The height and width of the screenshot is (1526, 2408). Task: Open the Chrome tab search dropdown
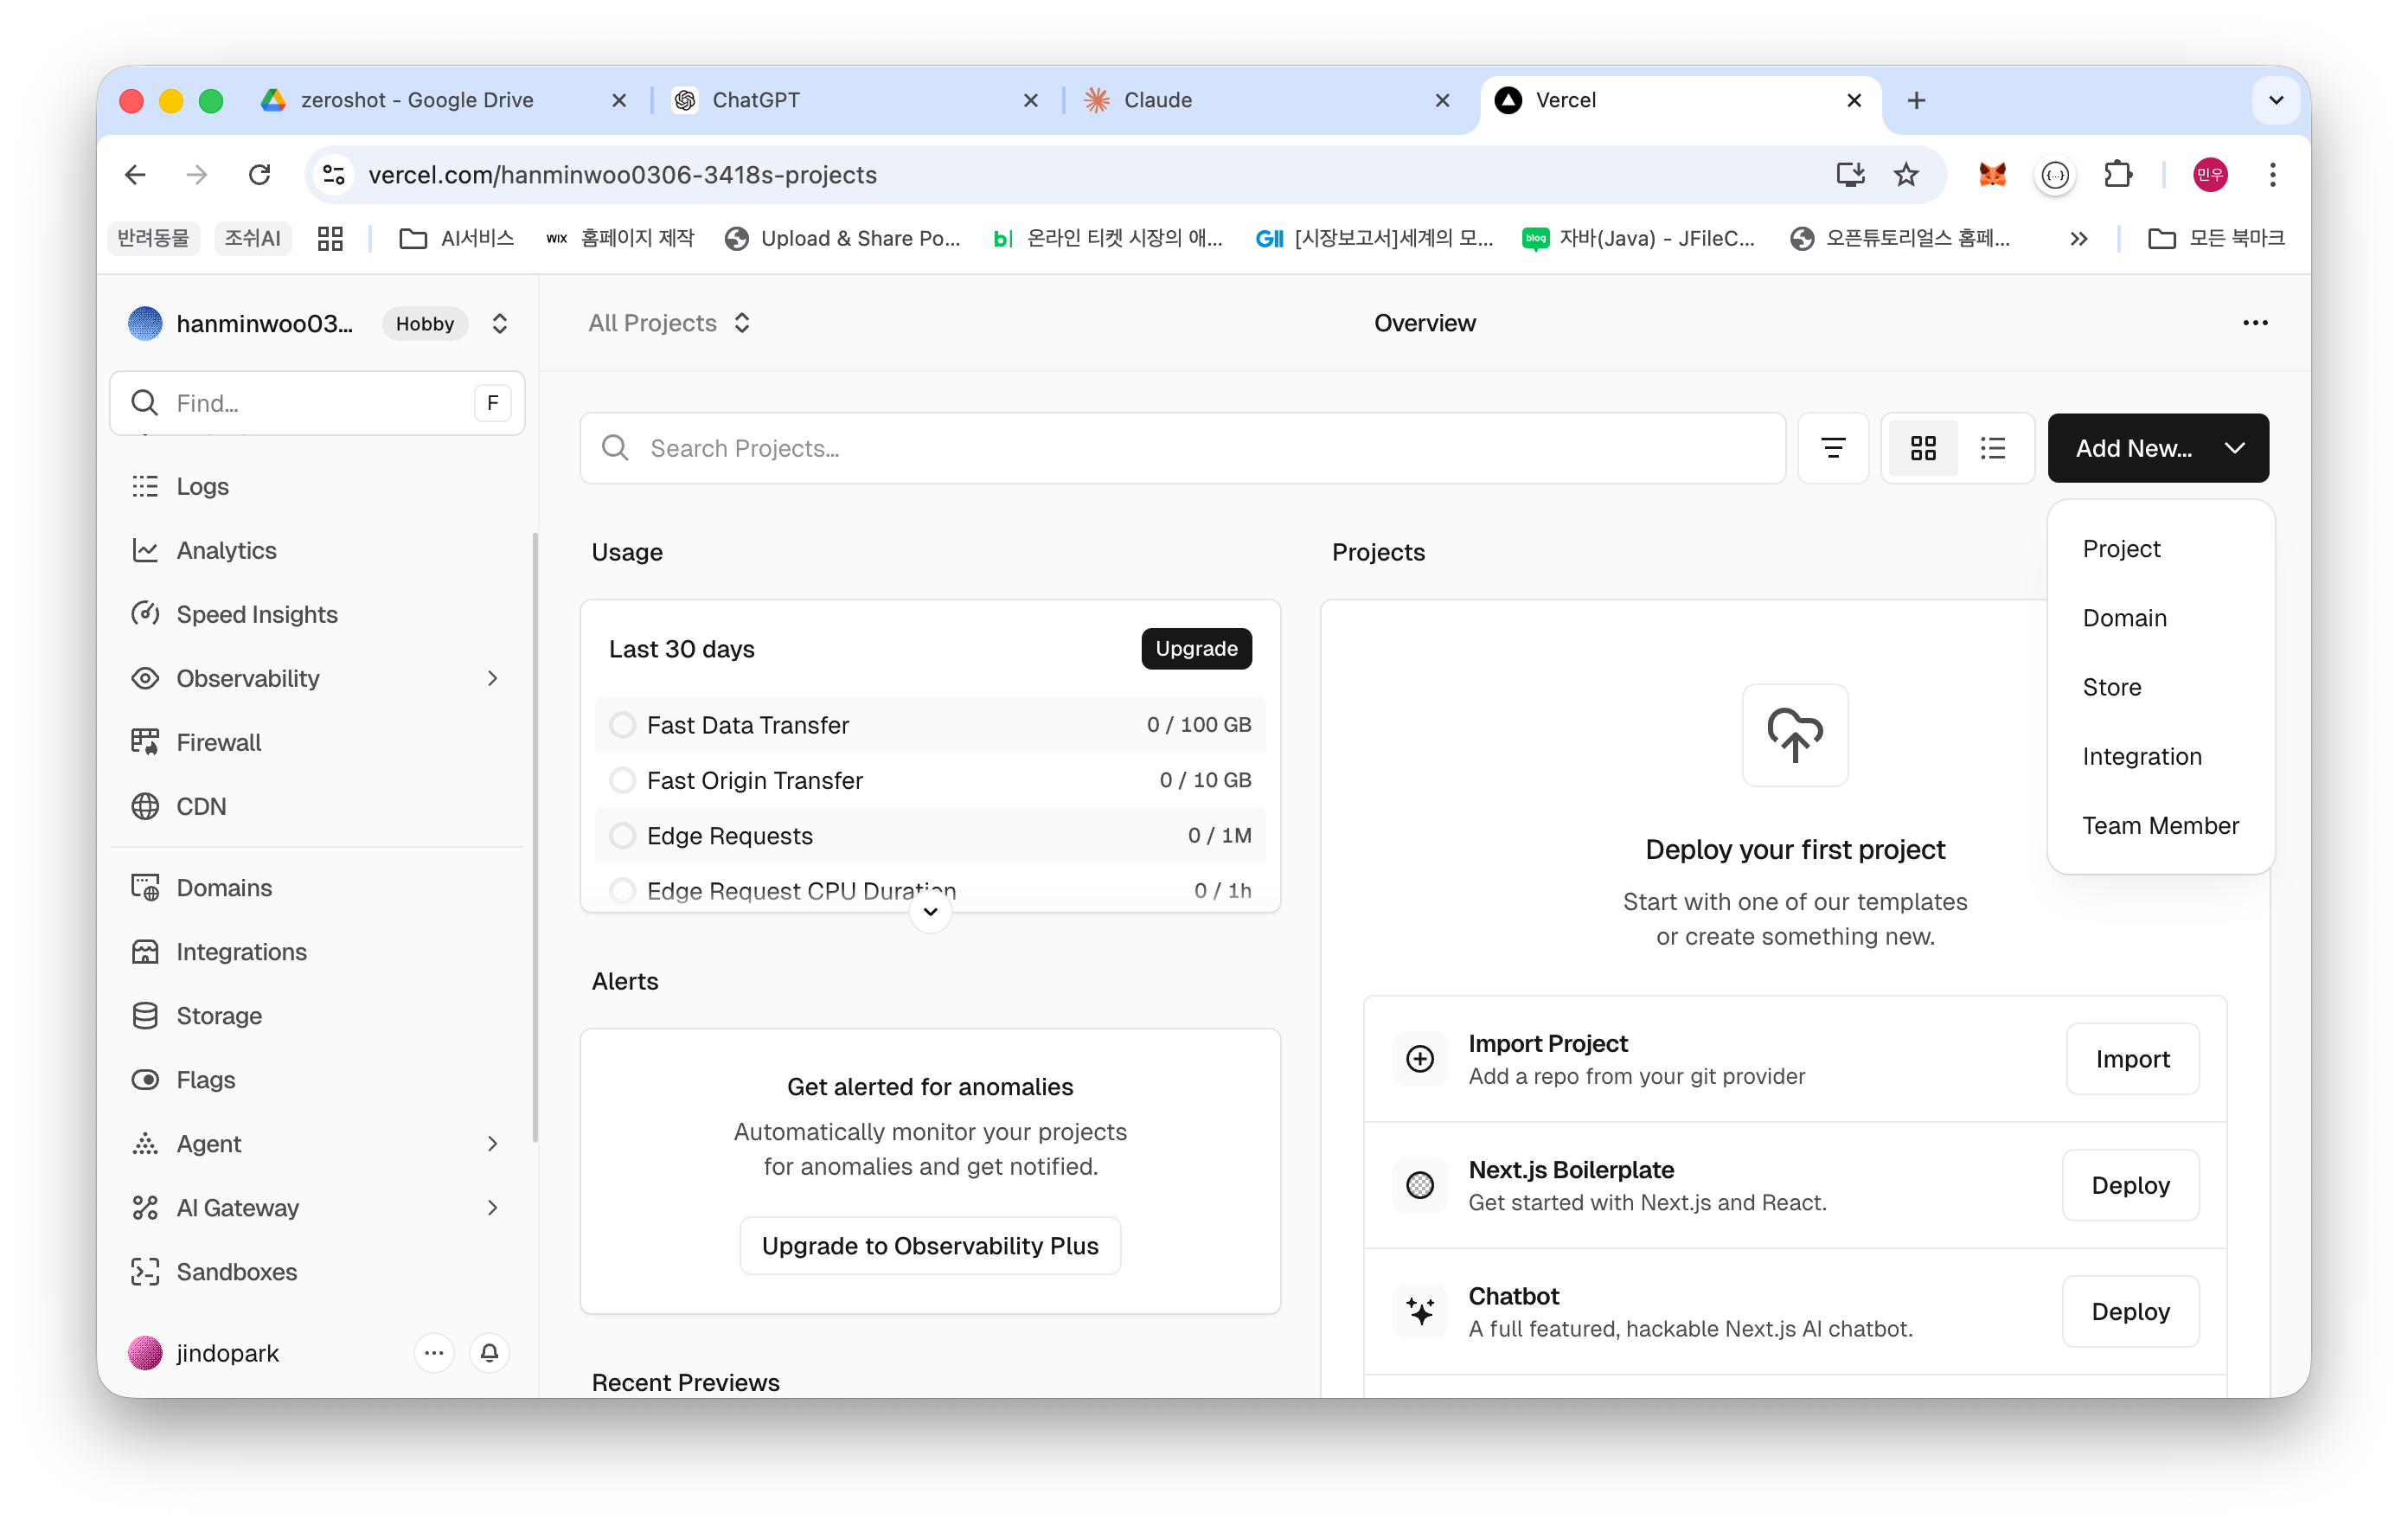coord(2275,100)
